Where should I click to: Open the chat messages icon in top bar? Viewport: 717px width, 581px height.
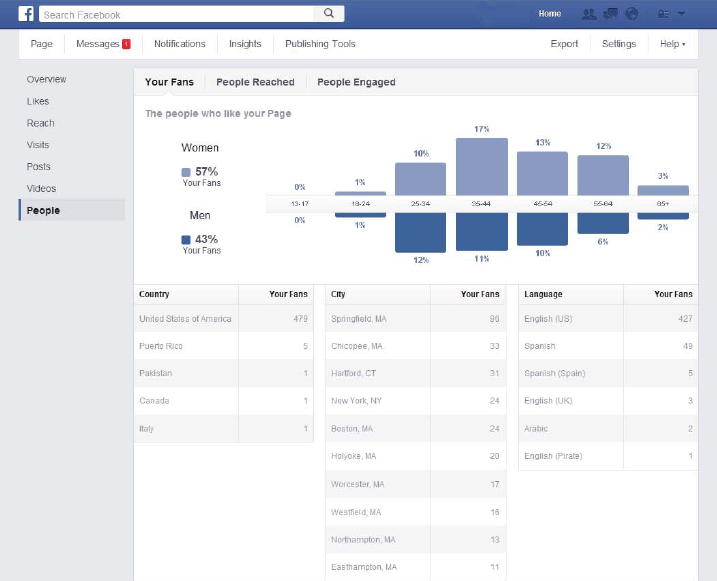pos(610,14)
